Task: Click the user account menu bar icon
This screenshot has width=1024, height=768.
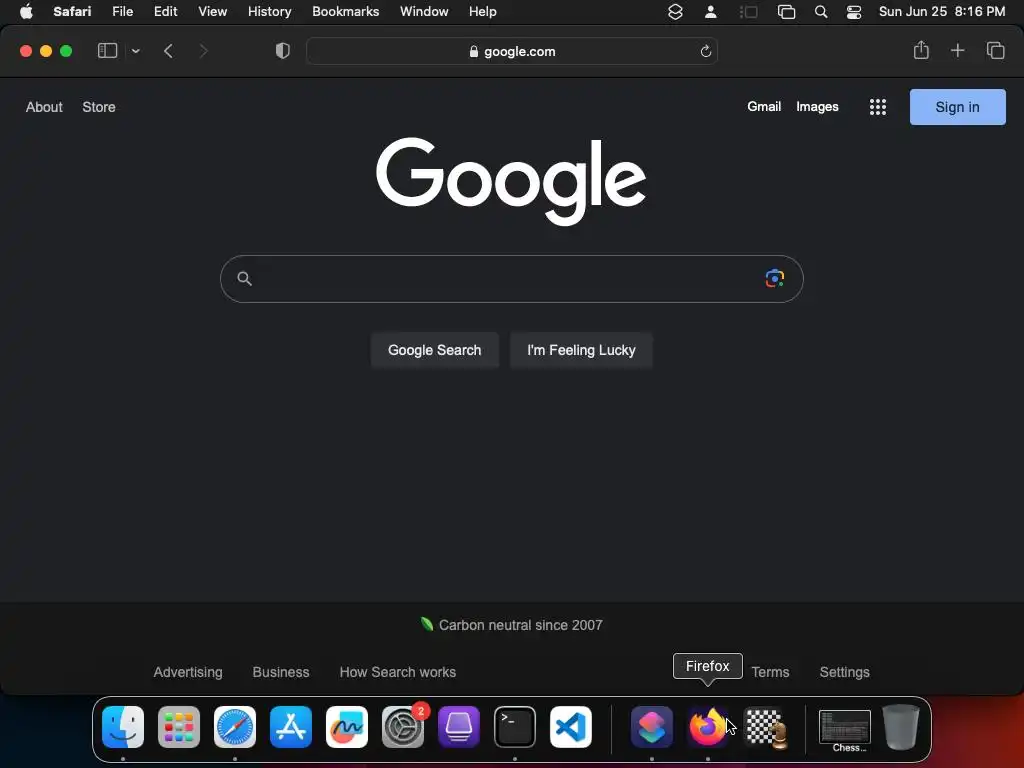Action: tap(711, 12)
